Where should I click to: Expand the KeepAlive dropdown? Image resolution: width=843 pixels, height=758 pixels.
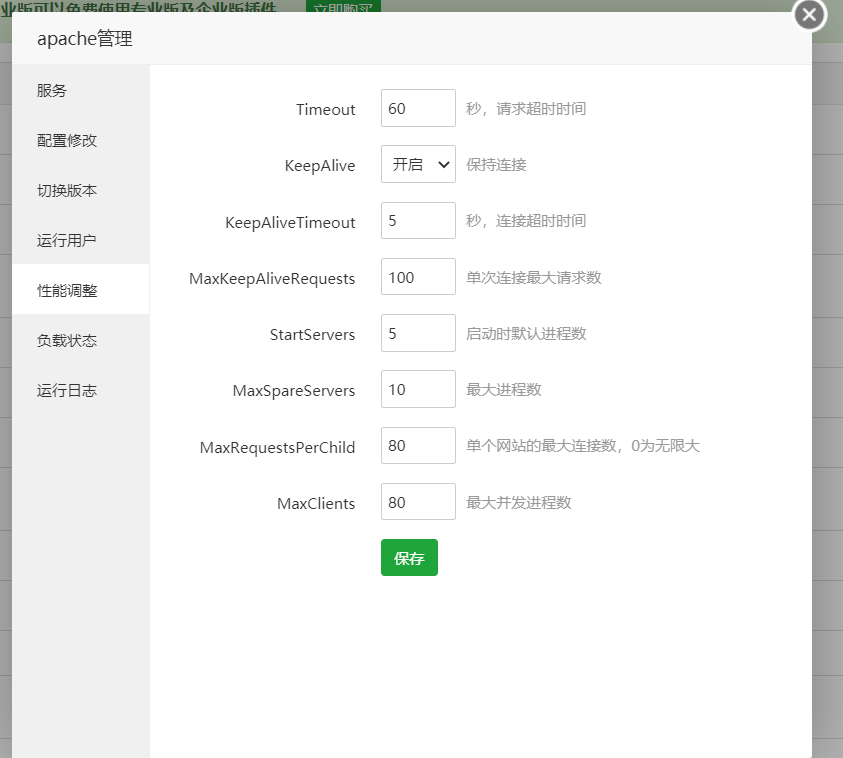(418, 164)
